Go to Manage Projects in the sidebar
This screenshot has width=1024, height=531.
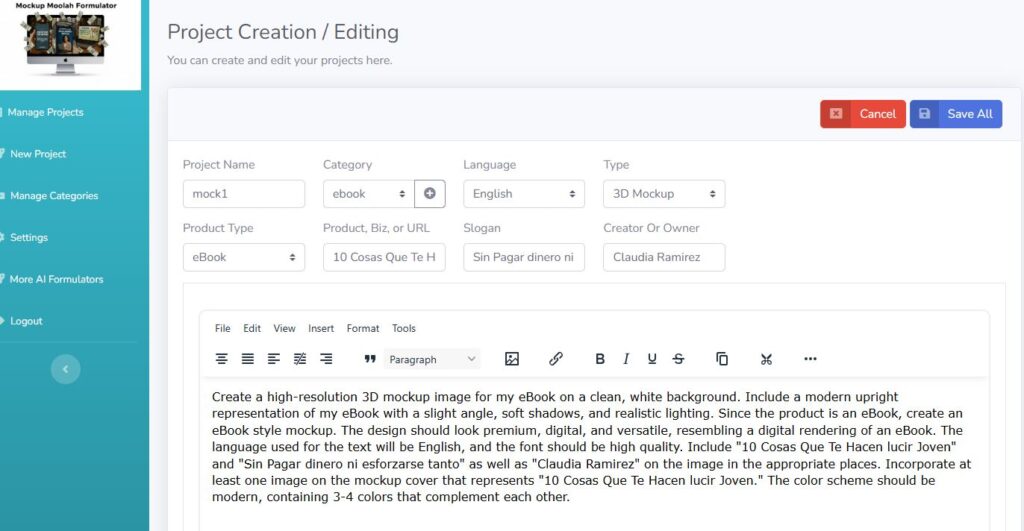(46, 112)
